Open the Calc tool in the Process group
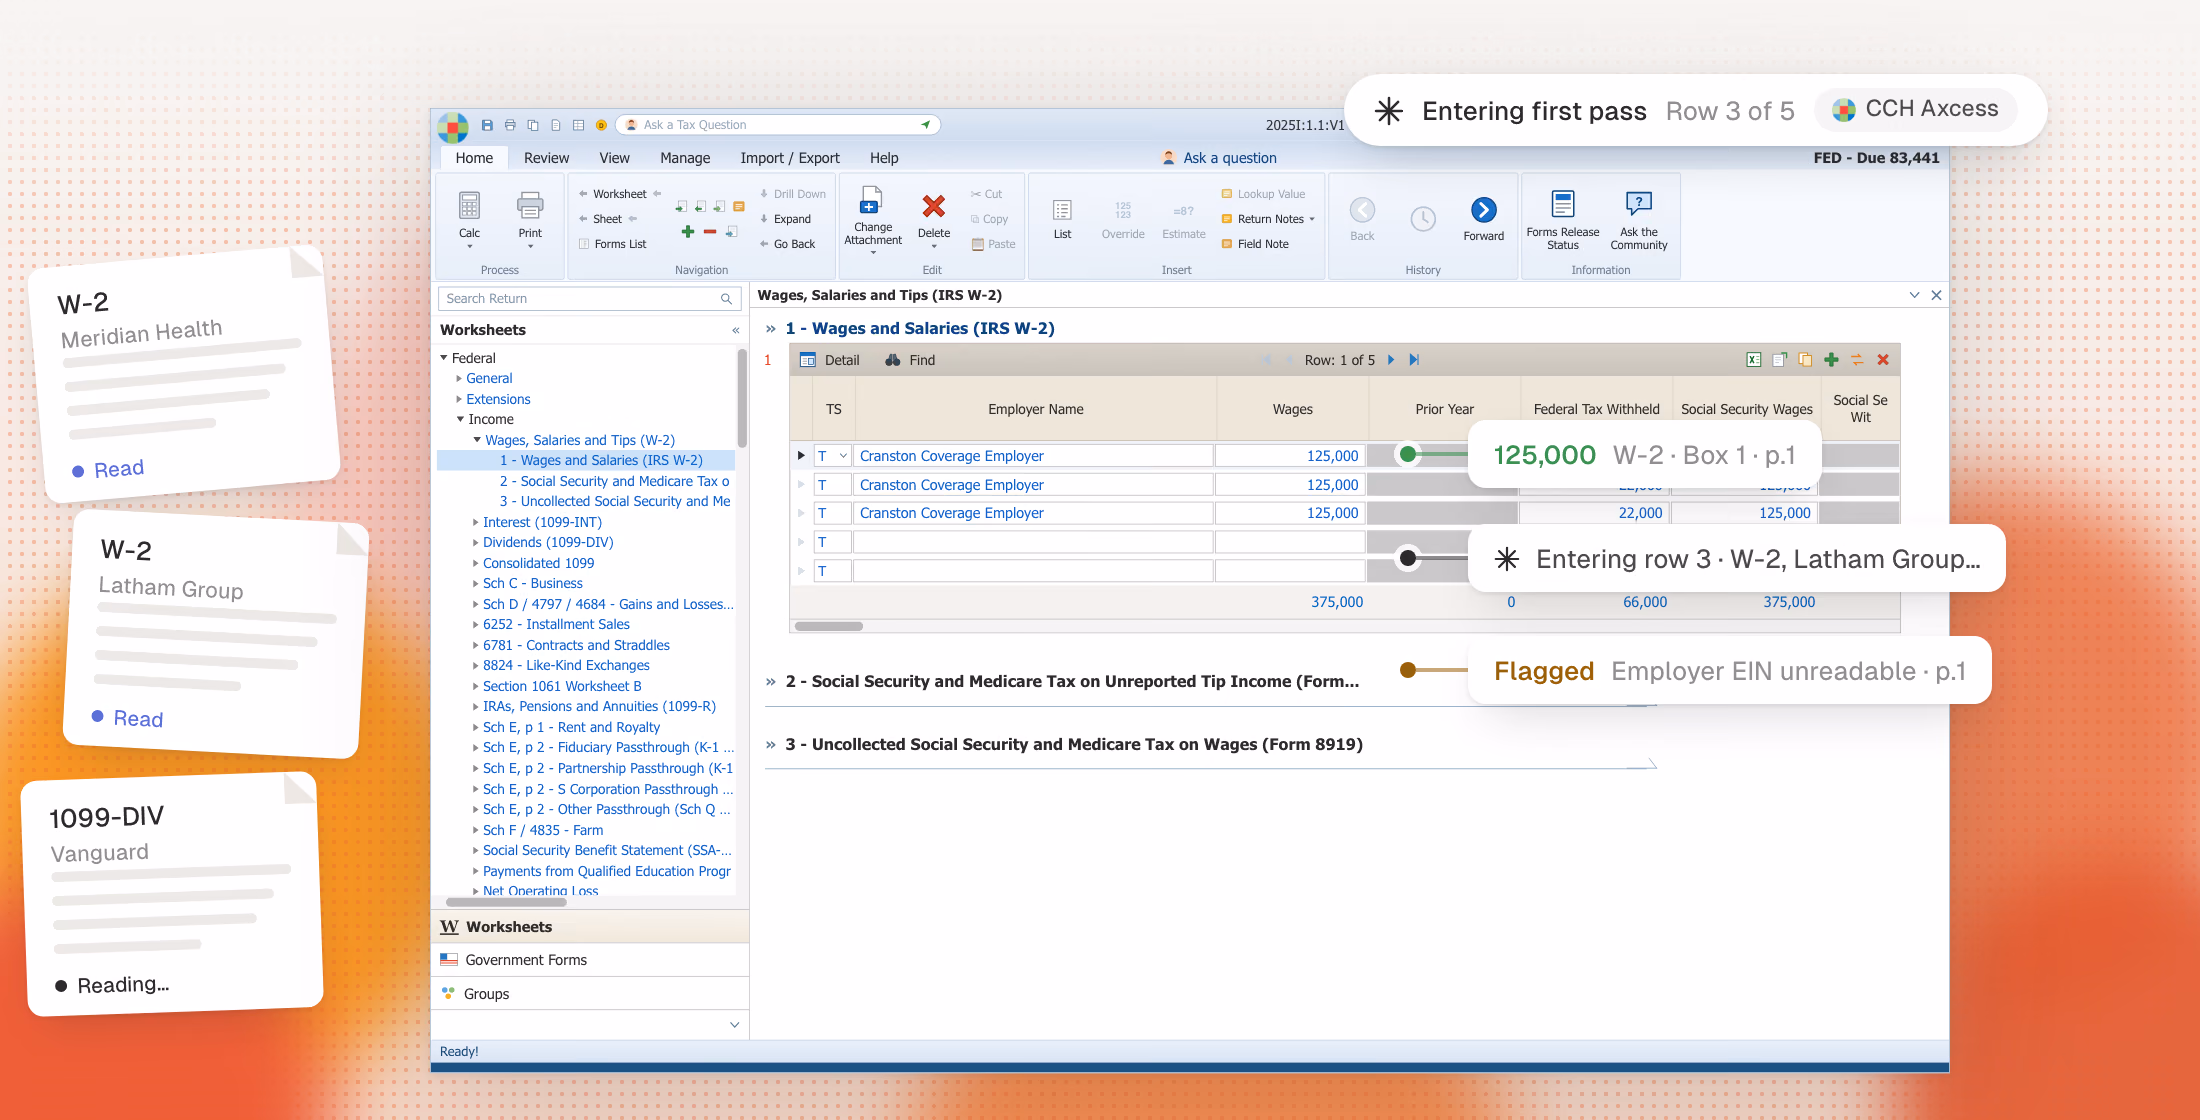Viewport: 2200px width, 1120px height. click(469, 219)
